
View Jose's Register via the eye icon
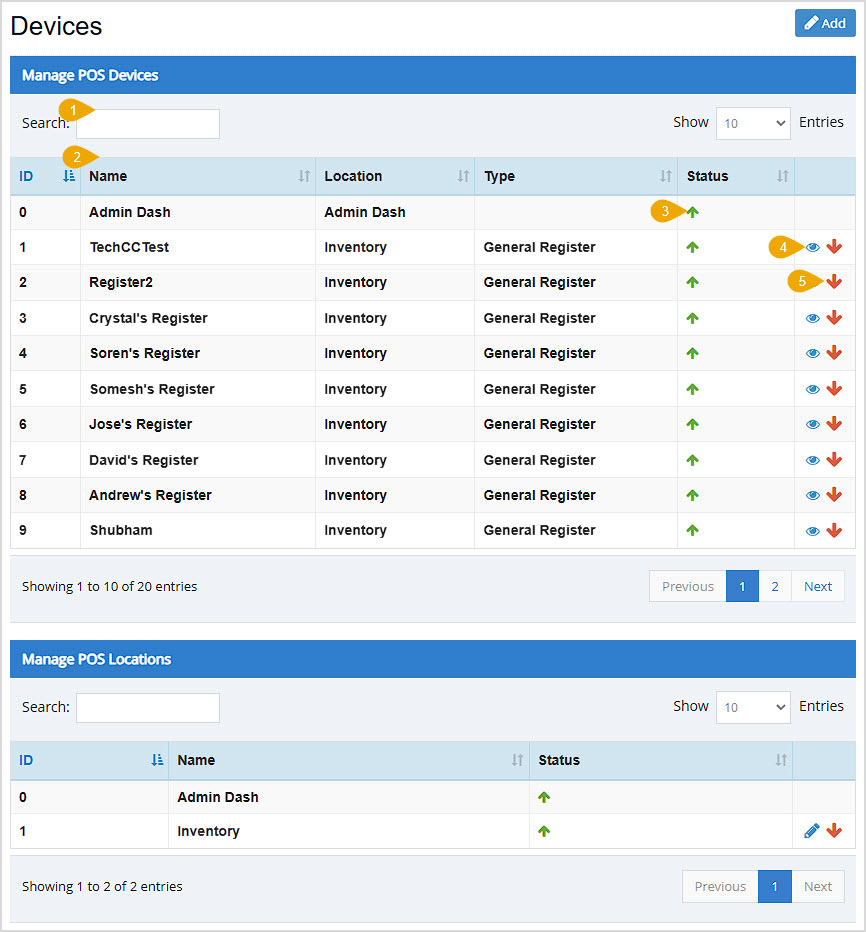(813, 423)
